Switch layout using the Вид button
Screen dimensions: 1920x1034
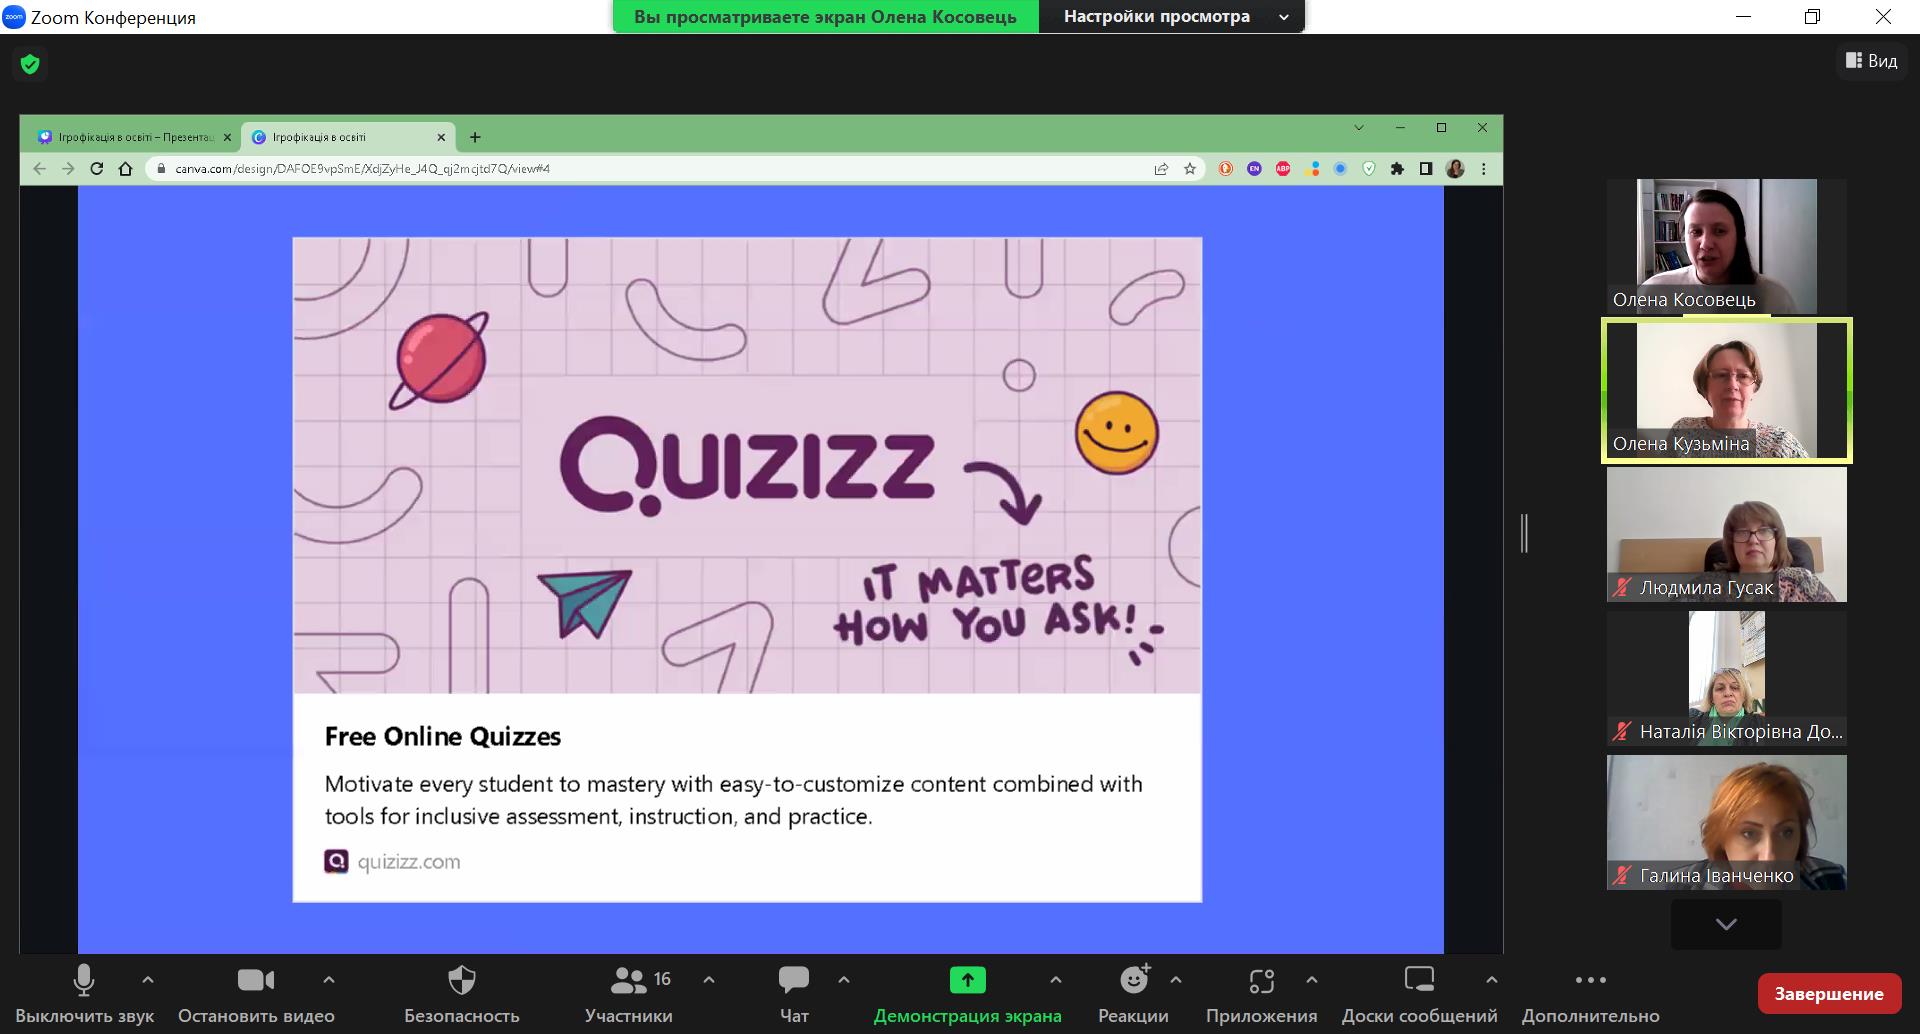(1871, 61)
